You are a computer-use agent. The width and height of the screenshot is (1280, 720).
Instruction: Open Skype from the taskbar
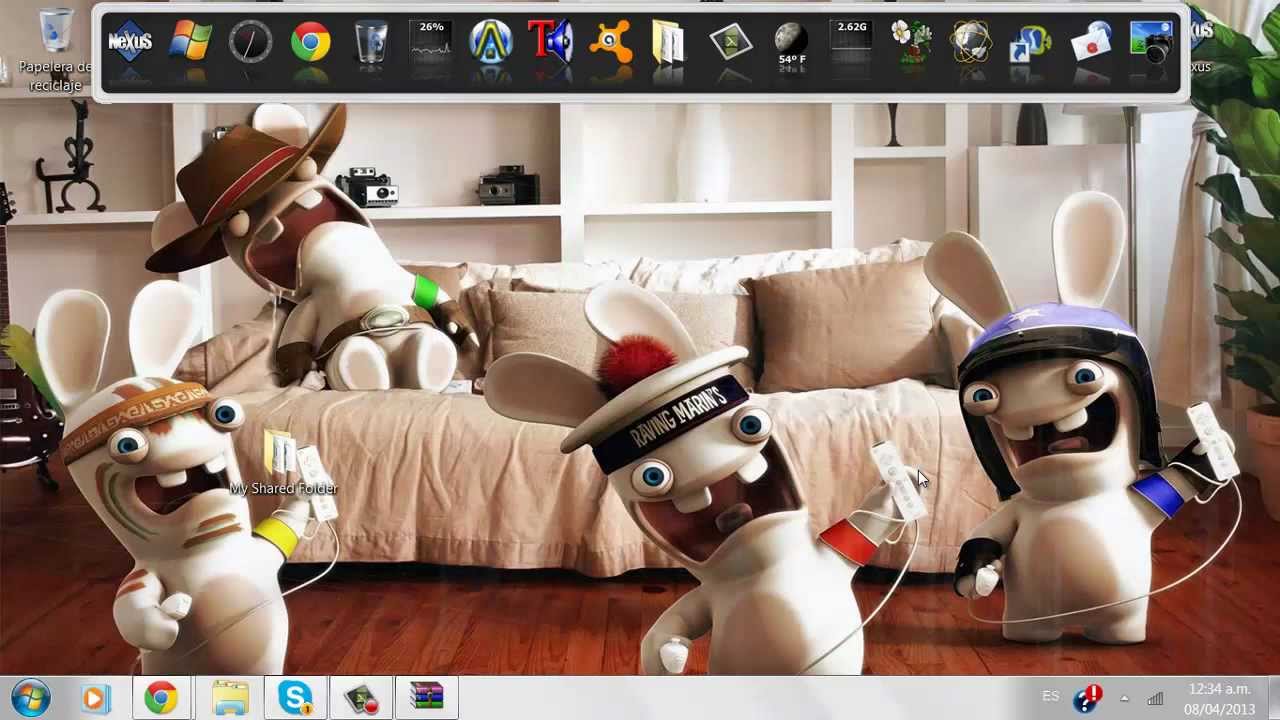[296, 697]
